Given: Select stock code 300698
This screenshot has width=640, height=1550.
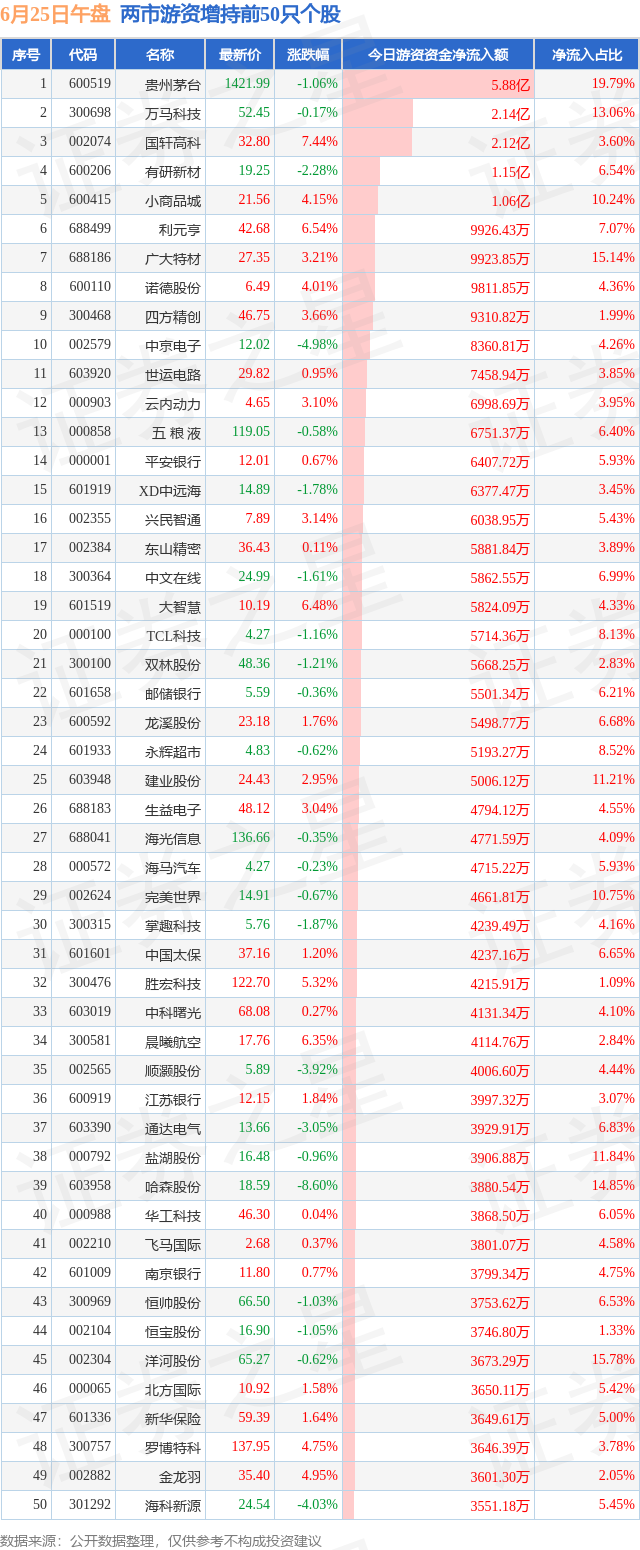Looking at the screenshot, I should (x=90, y=113).
